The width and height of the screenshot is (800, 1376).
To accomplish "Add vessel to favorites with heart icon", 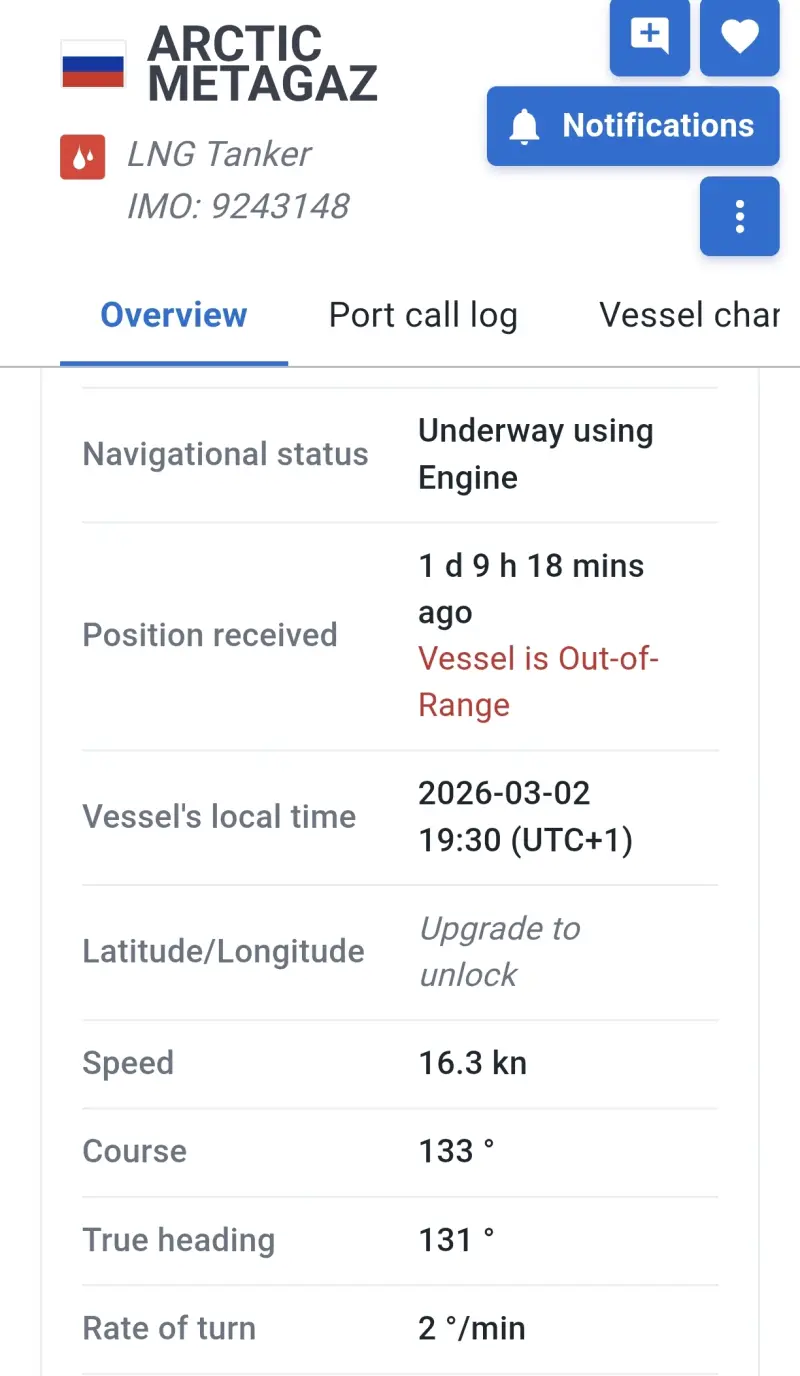I will click(x=739, y=36).
